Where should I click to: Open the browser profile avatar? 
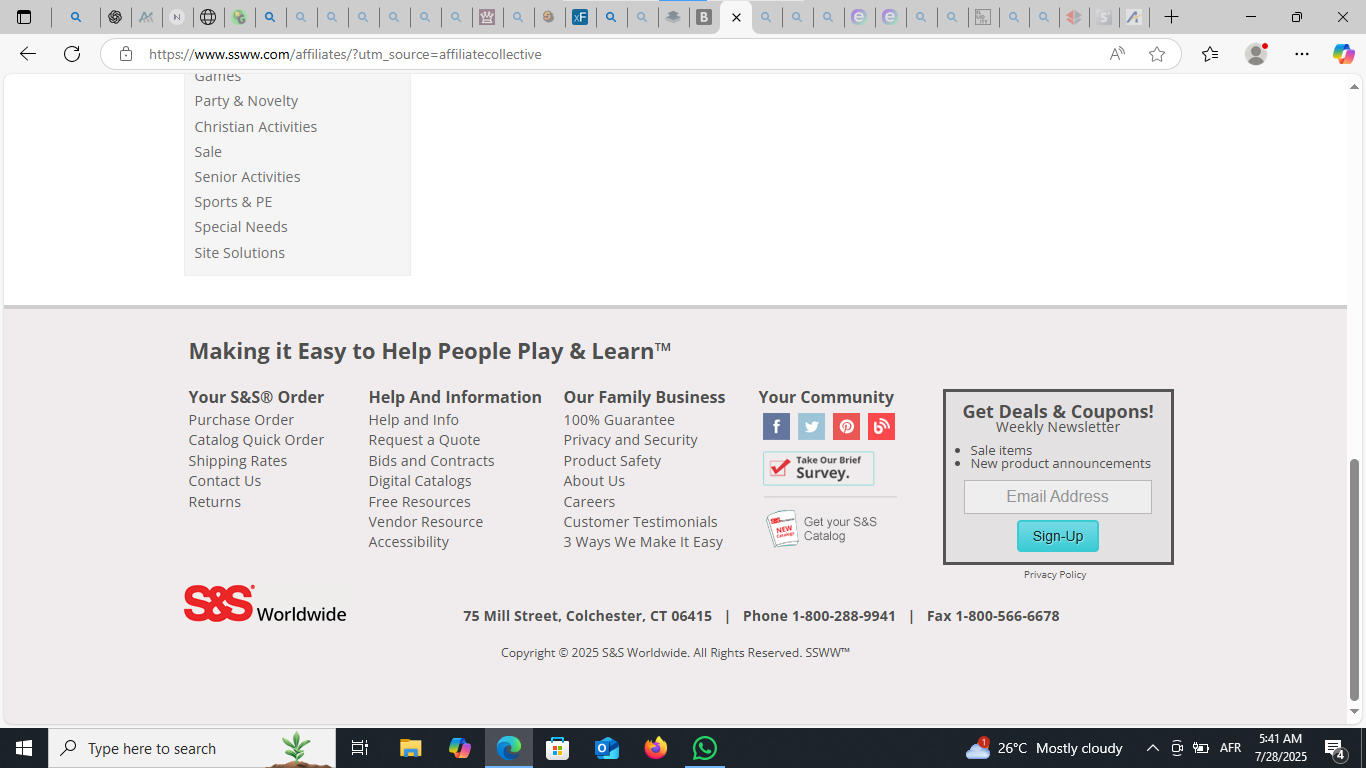(x=1256, y=54)
